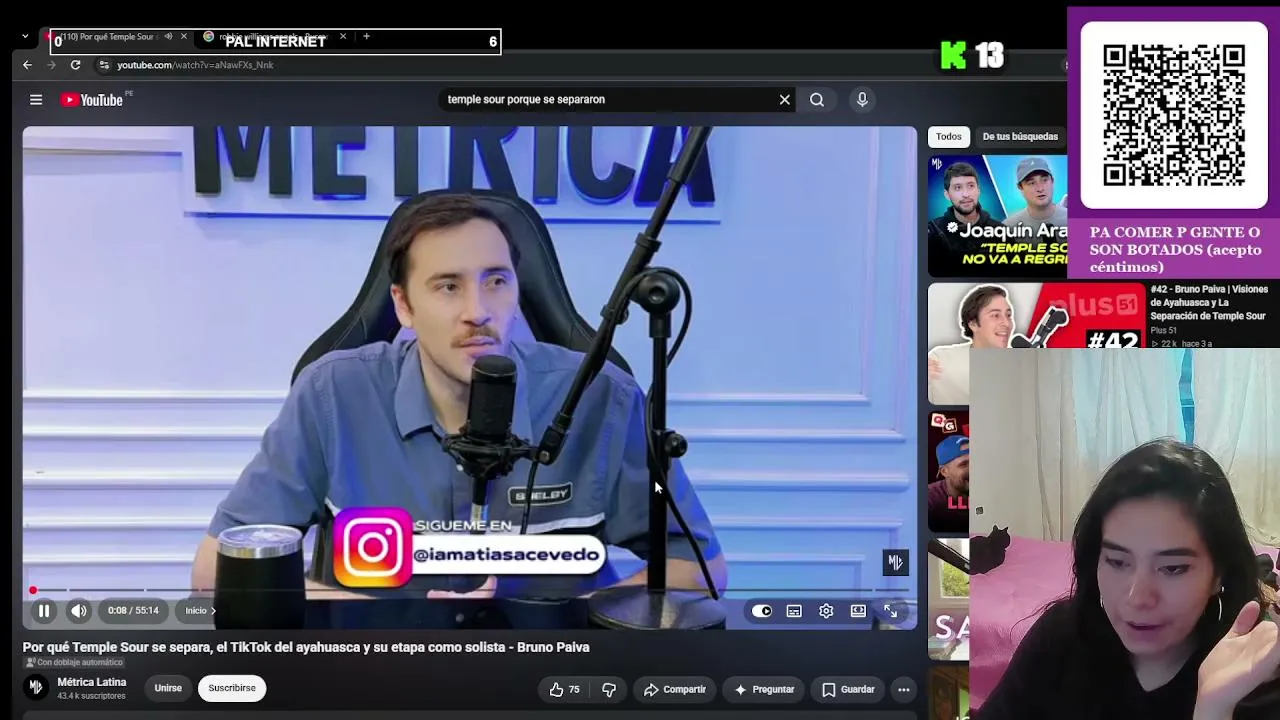Screen dimensions: 1280x720
Task: Open player settings gear
Action: click(826, 611)
